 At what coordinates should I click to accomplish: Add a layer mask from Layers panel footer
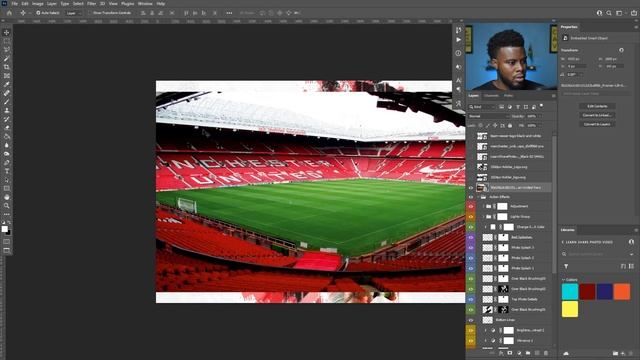(x=510, y=353)
